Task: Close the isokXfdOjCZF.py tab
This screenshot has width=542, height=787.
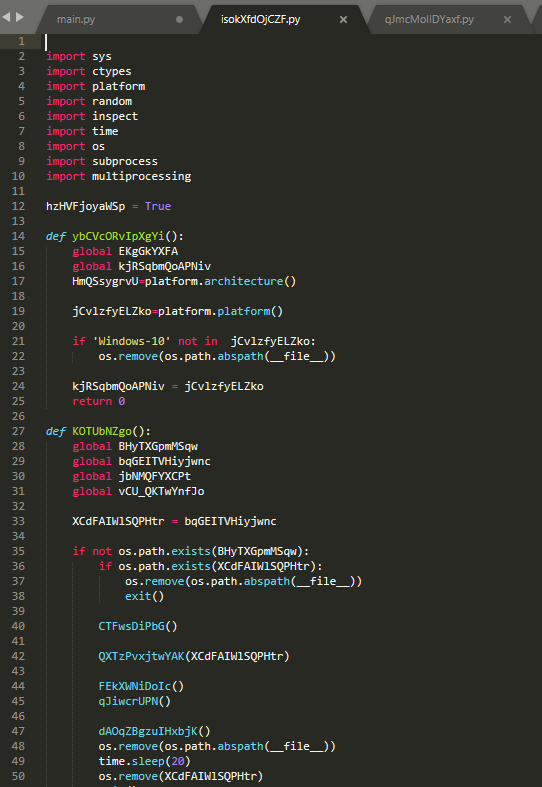Action: click(343, 20)
